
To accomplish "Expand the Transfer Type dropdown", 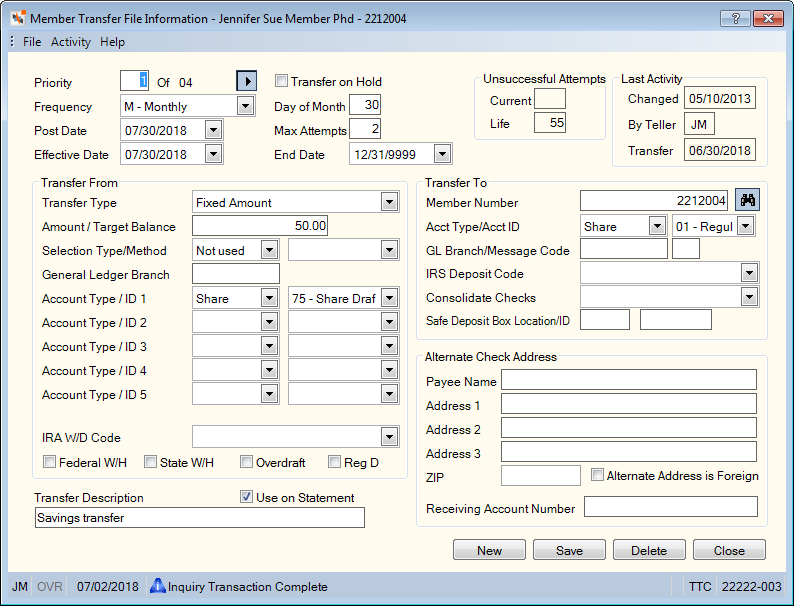I will tap(389, 202).
